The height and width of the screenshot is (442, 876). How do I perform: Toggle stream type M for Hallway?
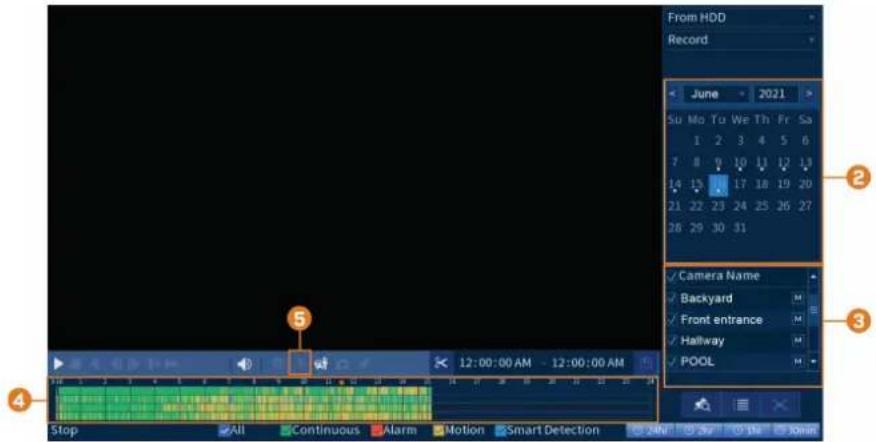[x=798, y=340]
